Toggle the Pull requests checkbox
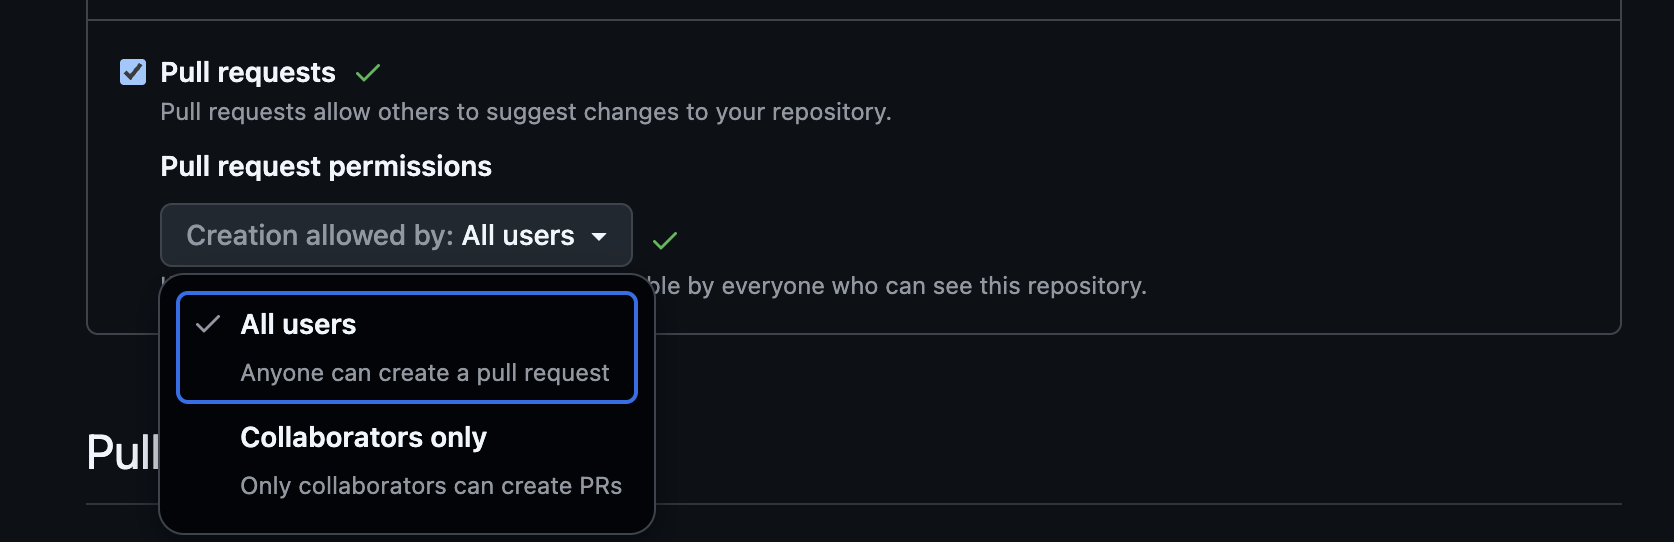 133,72
